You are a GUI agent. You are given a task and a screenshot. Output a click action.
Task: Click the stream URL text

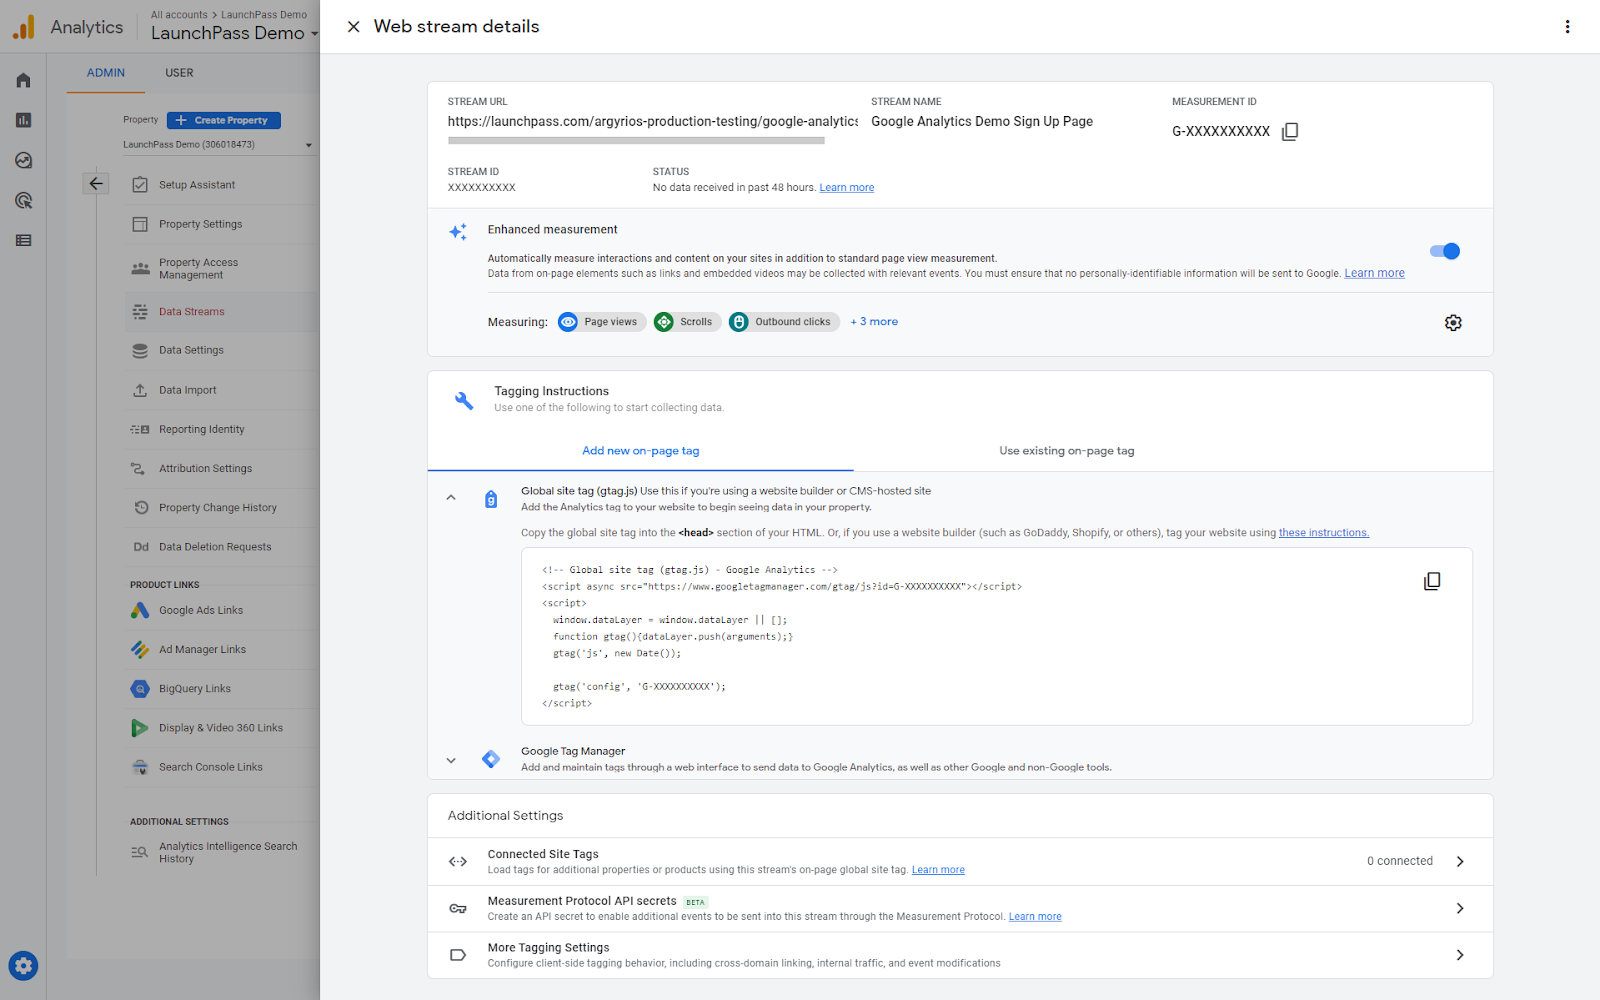[x=653, y=122]
